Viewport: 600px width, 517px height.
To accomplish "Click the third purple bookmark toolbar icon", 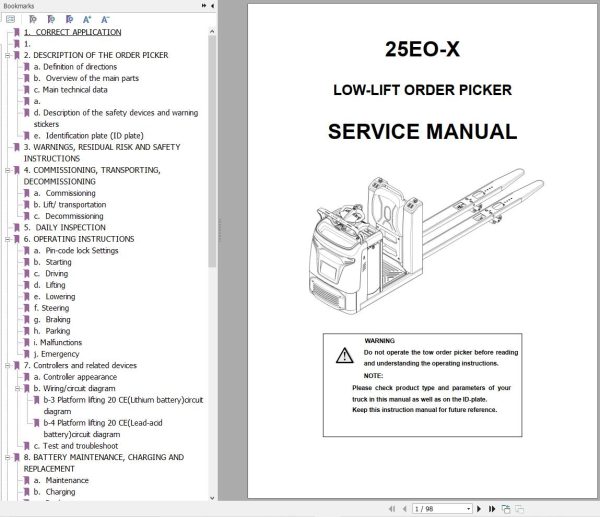I will [69, 19].
